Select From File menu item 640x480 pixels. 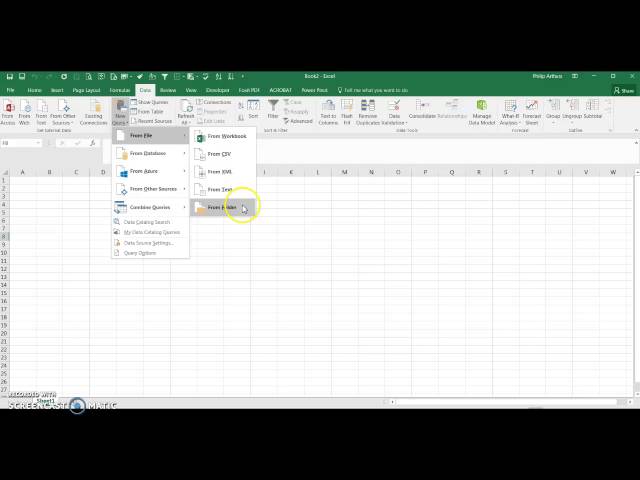click(x=150, y=136)
